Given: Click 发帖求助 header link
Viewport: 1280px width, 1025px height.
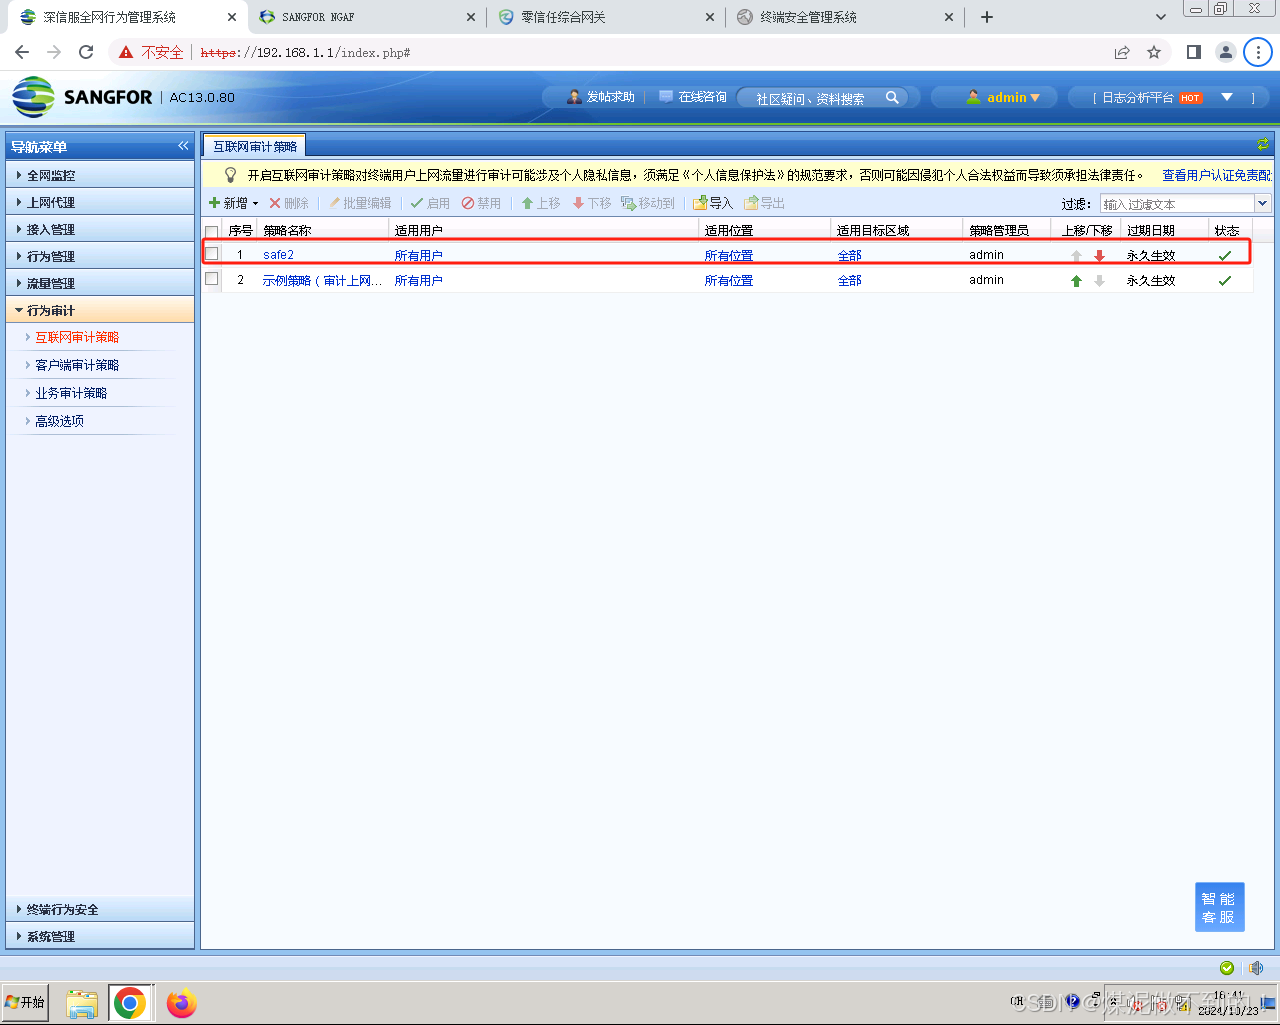Looking at the screenshot, I should pos(601,97).
